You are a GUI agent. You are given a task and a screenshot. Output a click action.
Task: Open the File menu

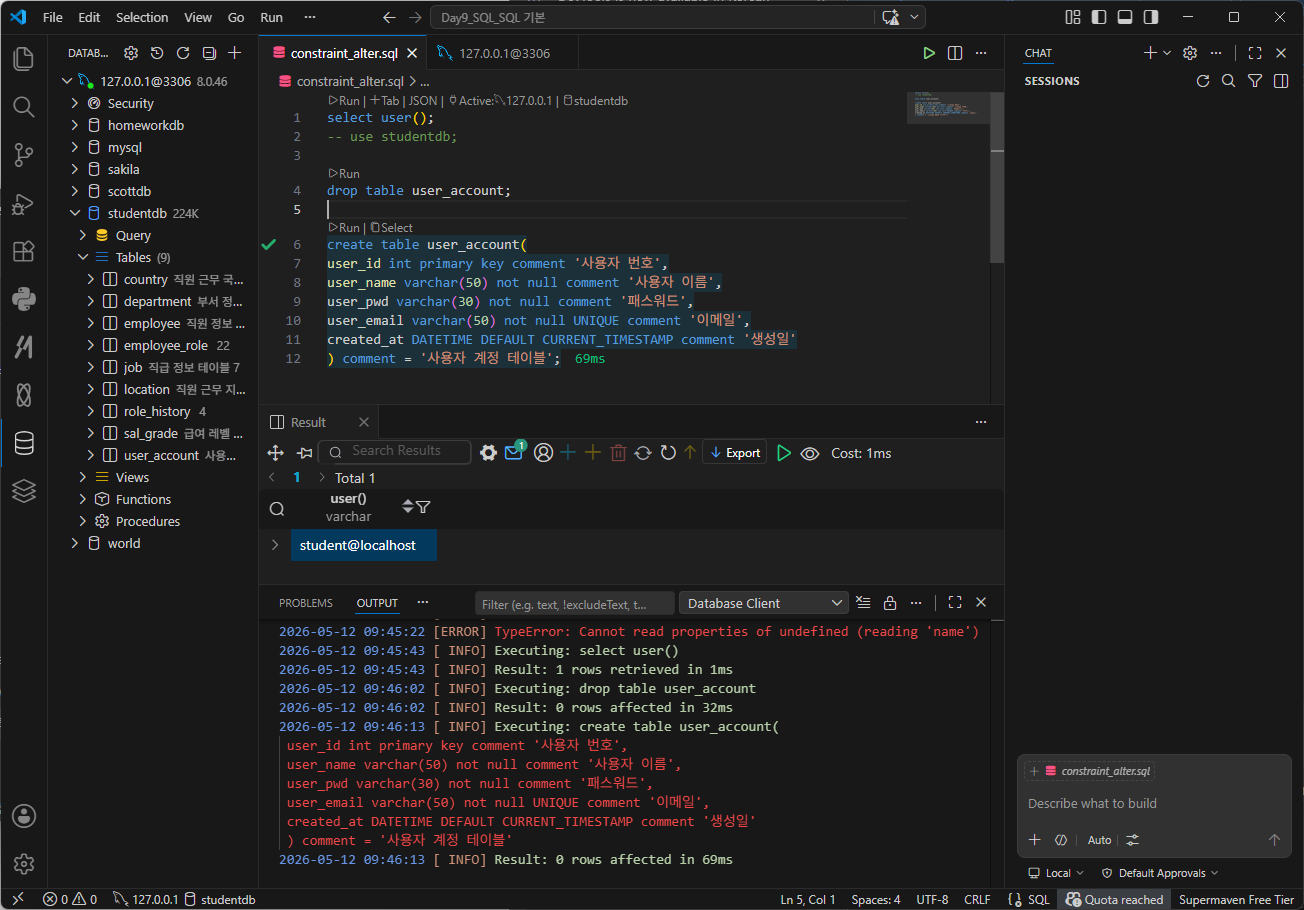[x=53, y=17]
